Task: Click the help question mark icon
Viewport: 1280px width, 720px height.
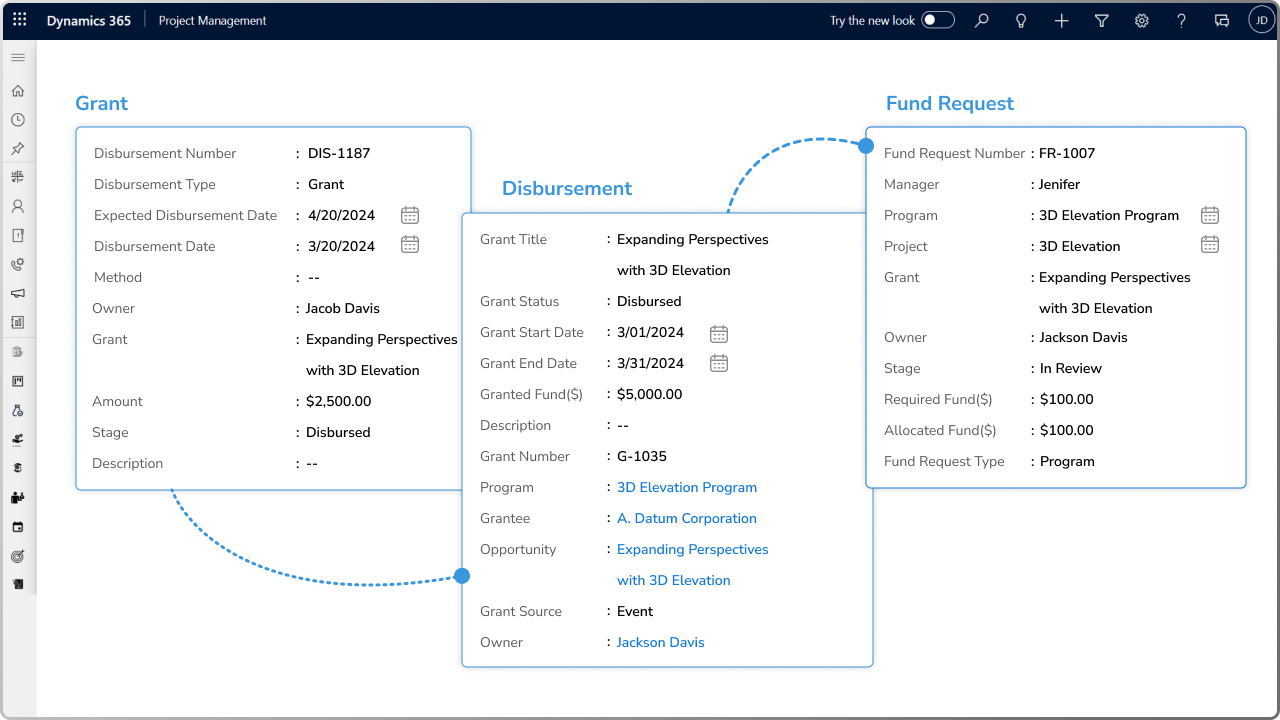Action: (x=1181, y=20)
